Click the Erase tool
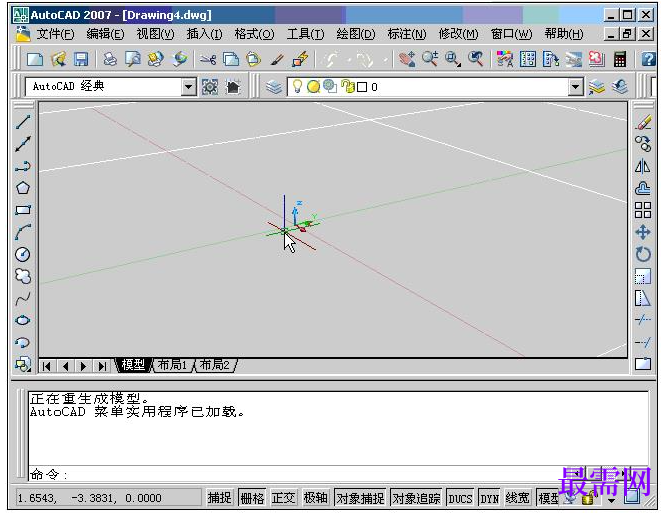Viewport: 670px width, 513px height. point(643,122)
